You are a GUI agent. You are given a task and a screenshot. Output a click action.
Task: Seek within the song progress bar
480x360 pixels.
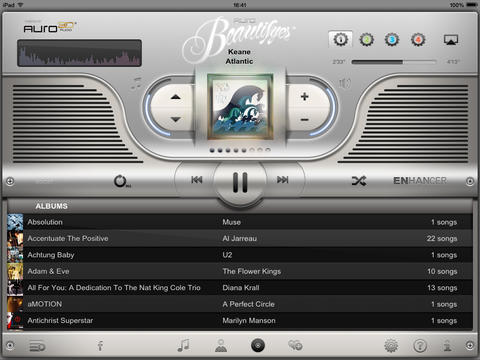click(x=394, y=62)
